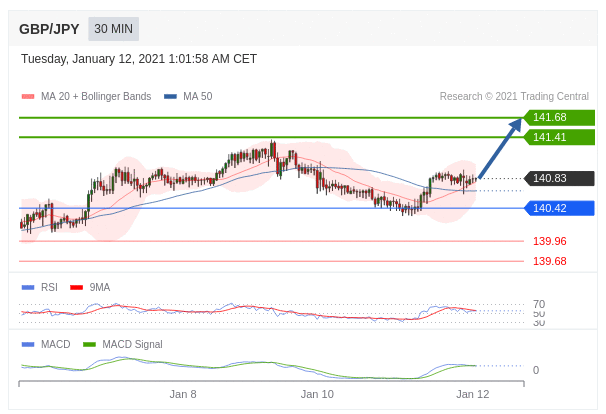The image size is (606, 414).
Task: Click the 139.68 support level label
Action: click(550, 261)
